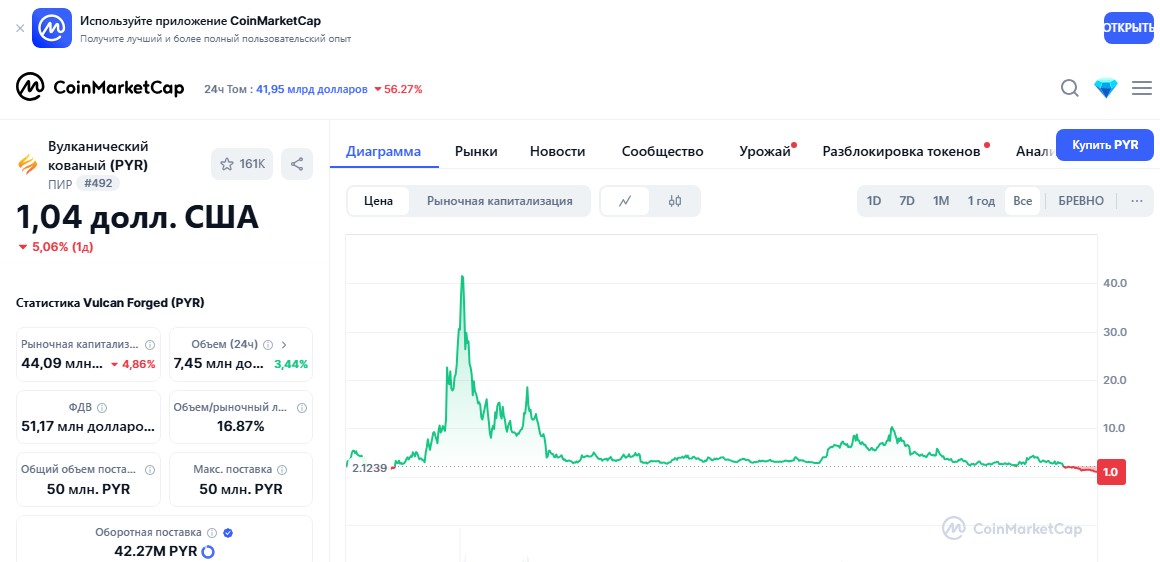Click the 51,17 млн FDV value
This screenshot has width=1160, height=562.
[x=88, y=427]
